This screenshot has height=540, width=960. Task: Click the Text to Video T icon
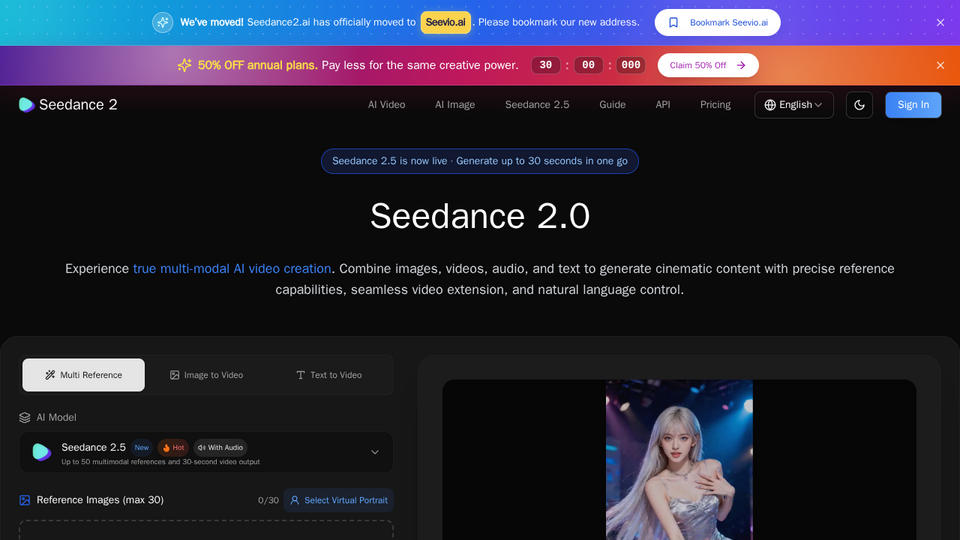[300, 375]
